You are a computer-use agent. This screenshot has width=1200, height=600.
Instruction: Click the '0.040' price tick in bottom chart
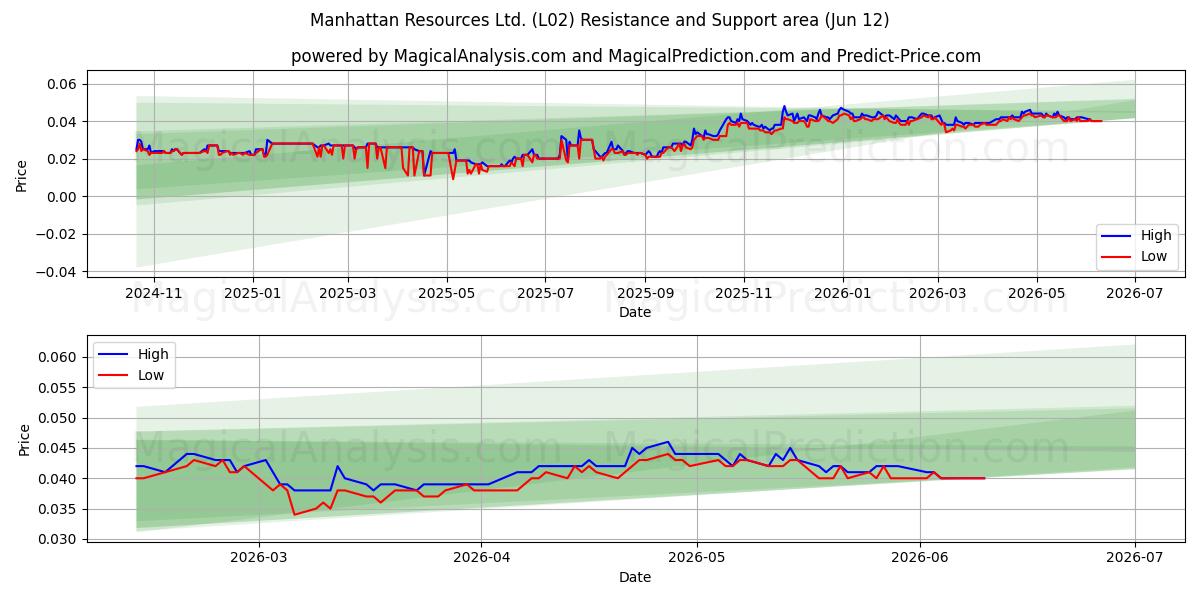tap(60, 479)
